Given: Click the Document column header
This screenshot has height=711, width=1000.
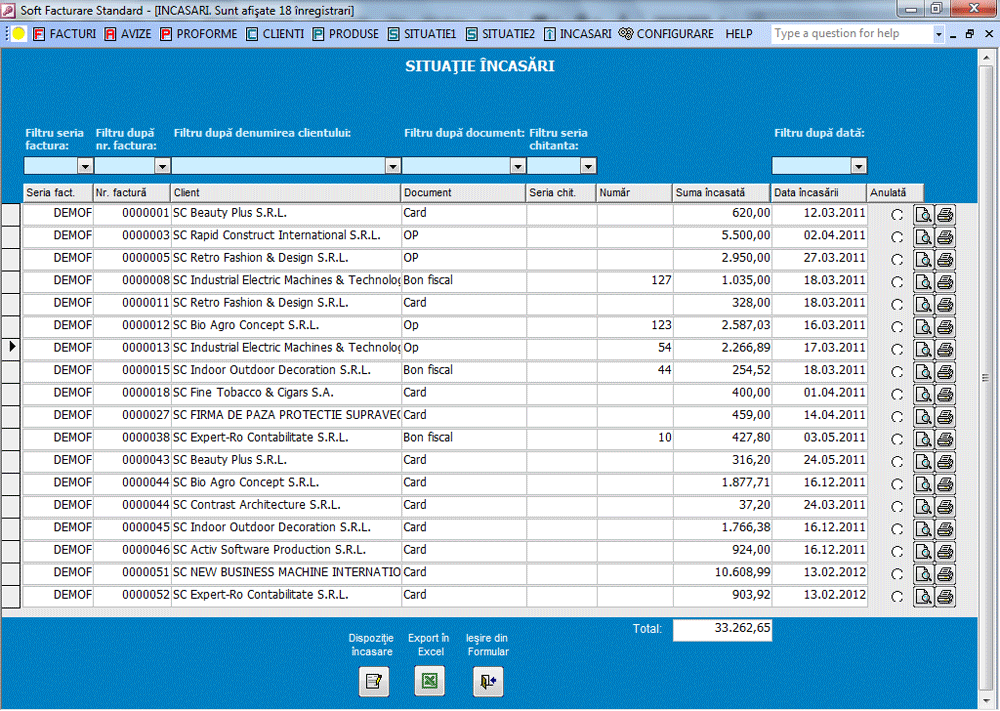Looking at the screenshot, I should point(464,193).
